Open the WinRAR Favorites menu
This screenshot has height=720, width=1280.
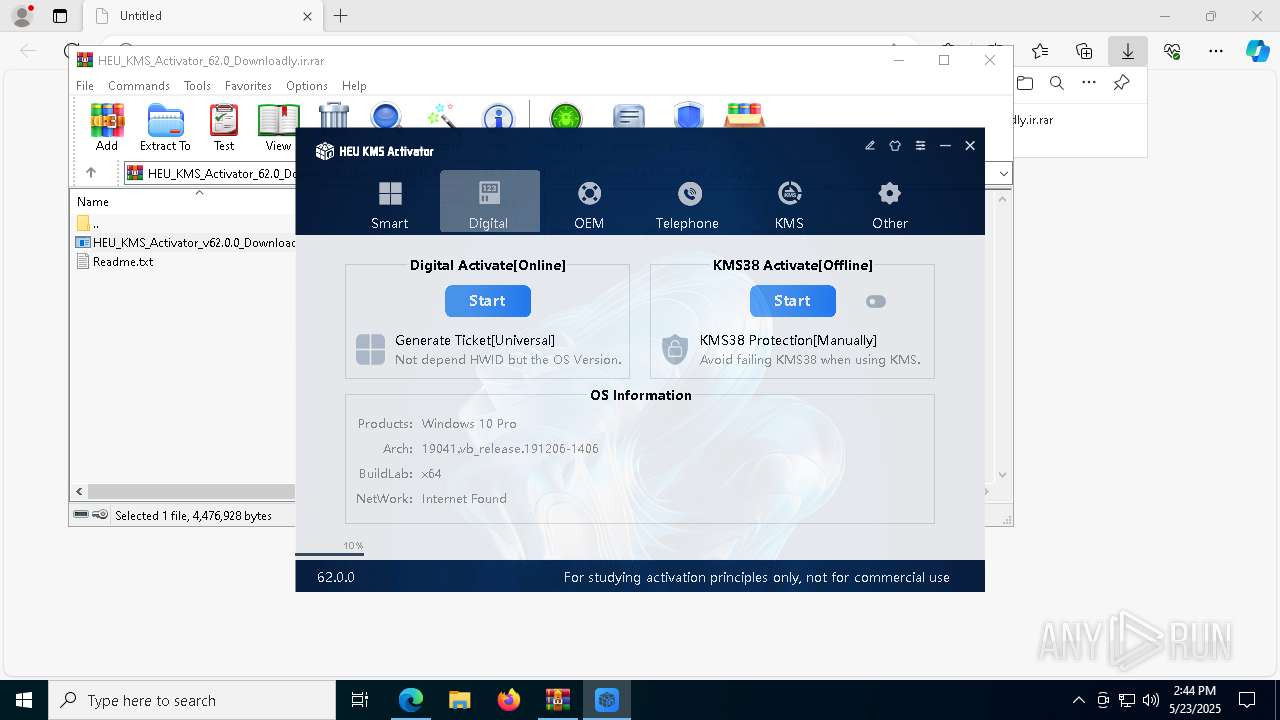pyautogui.click(x=248, y=86)
